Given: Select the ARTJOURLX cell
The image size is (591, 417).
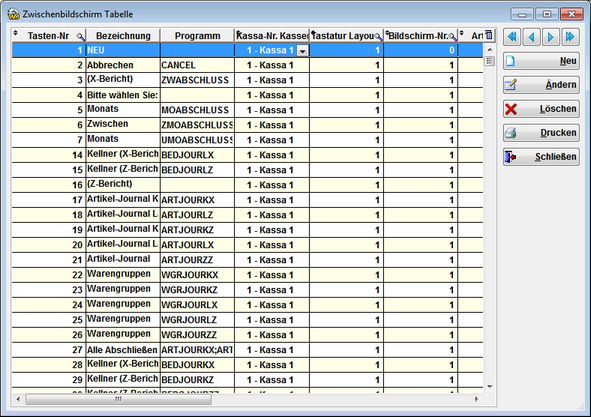Looking at the screenshot, I should click(x=197, y=245).
